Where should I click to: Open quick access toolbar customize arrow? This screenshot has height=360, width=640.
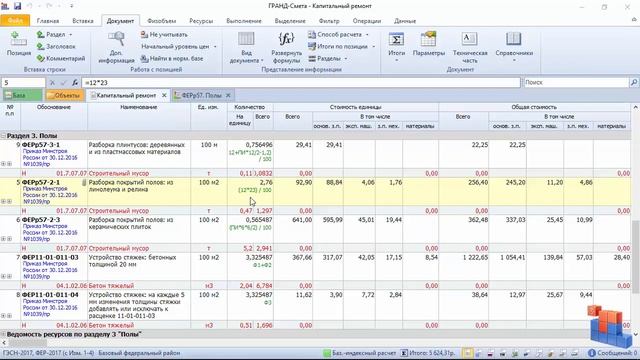click(x=71, y=6)
